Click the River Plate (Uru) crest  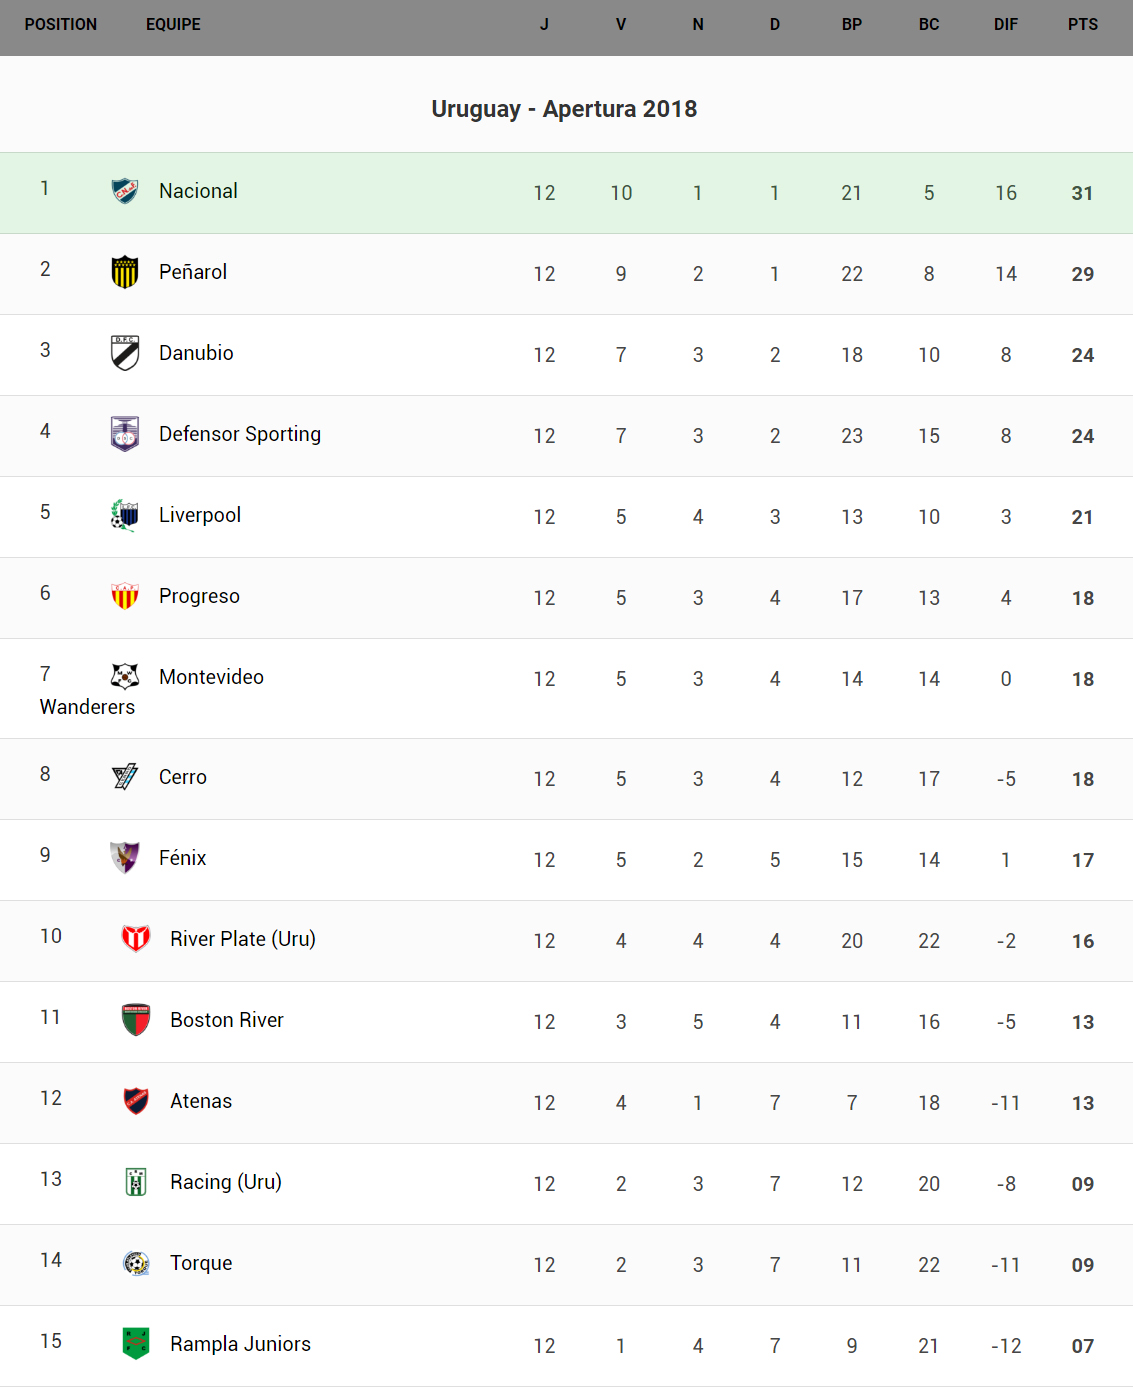(136, 939)
